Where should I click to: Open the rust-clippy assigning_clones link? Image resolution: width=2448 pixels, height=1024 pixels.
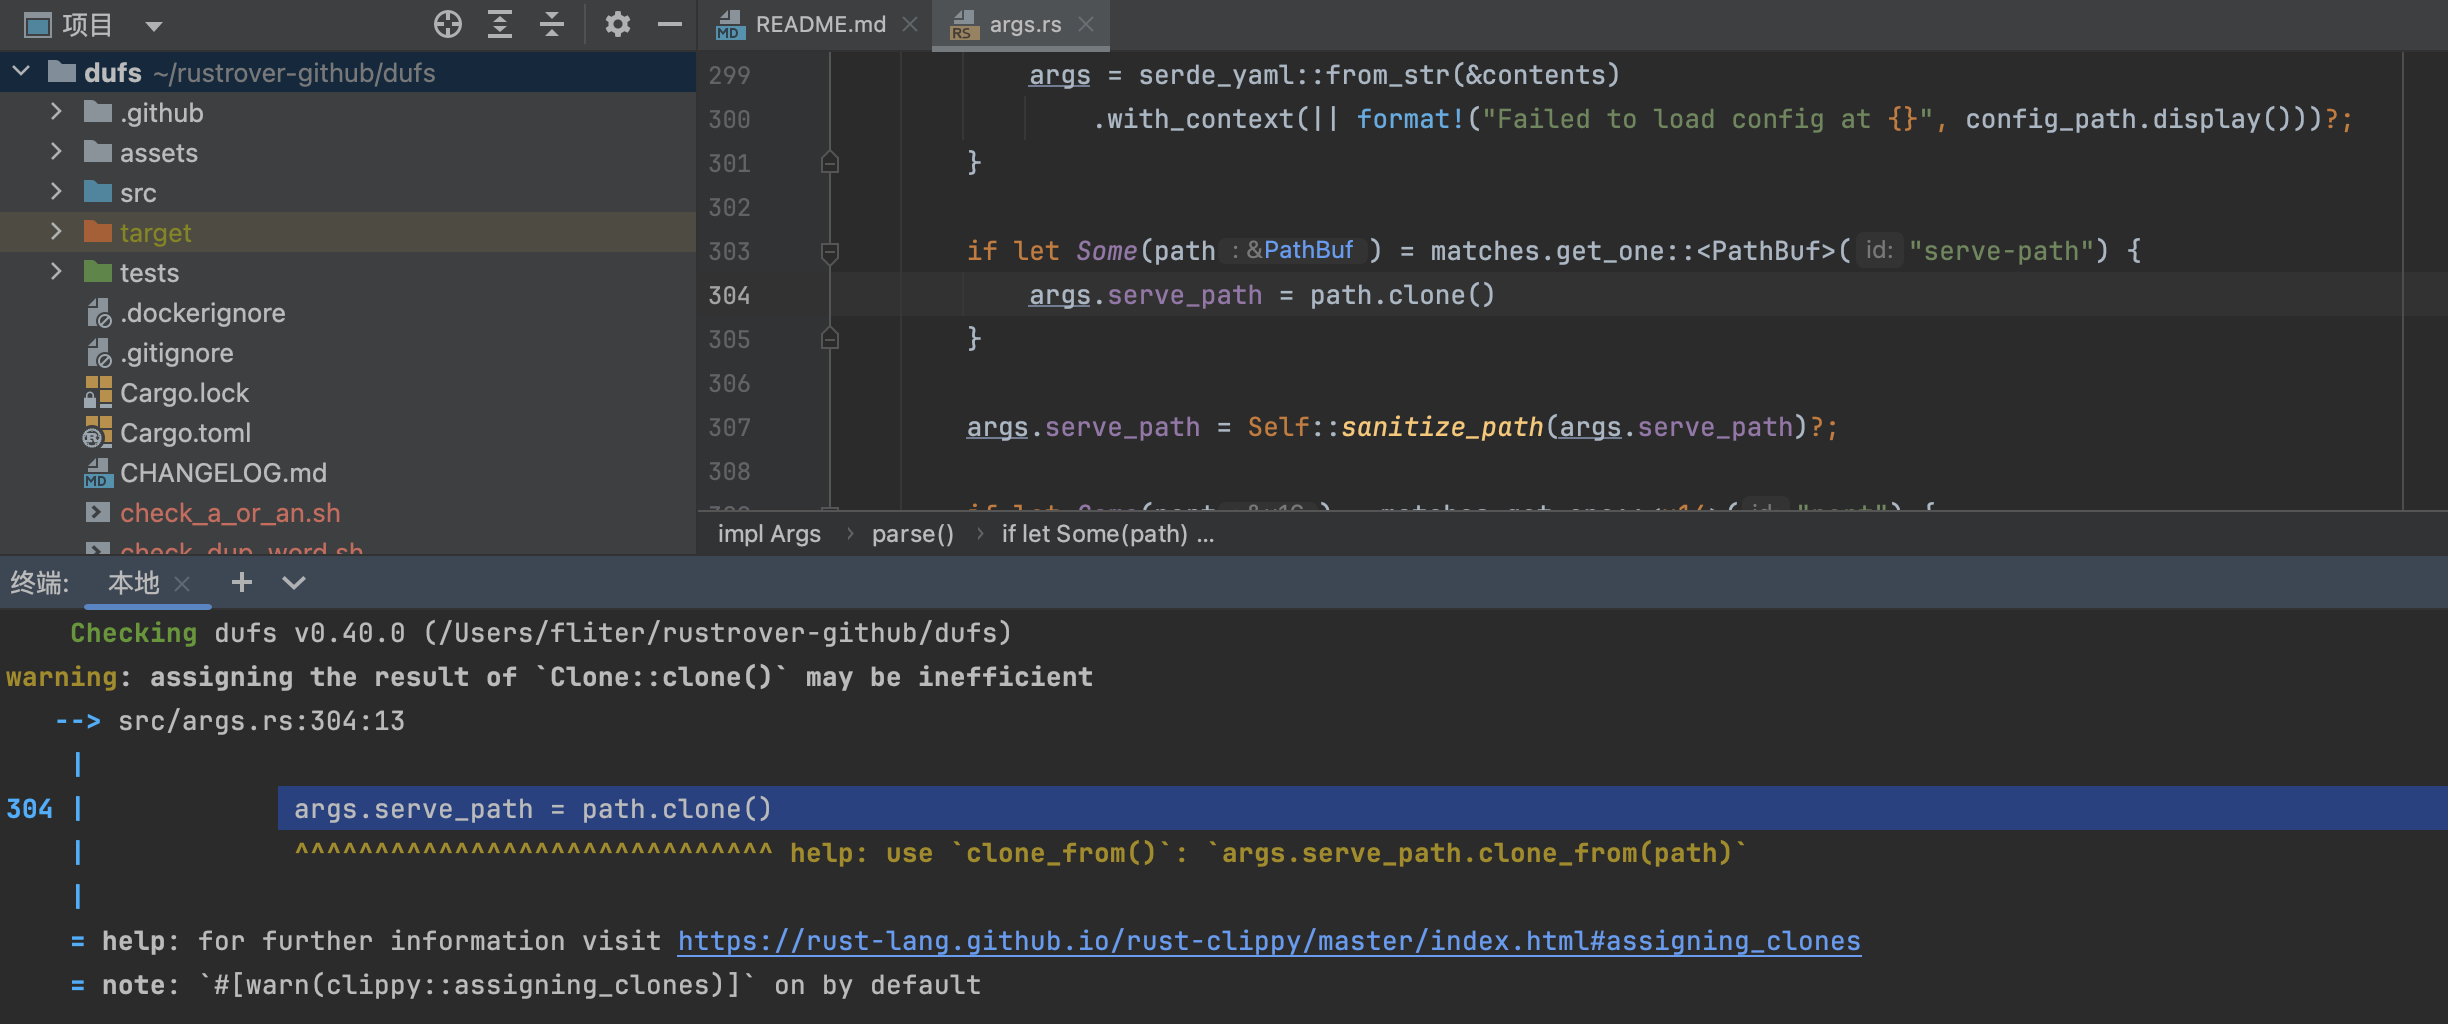pos(1268,941)
